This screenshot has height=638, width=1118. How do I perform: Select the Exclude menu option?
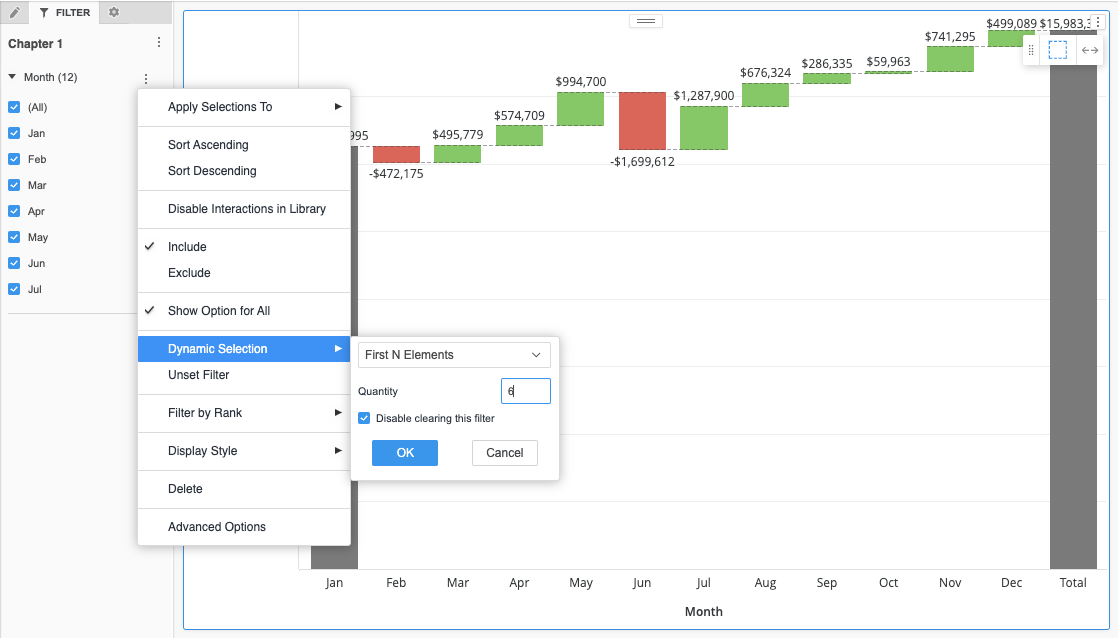pyautogui.click(x=189, y=273)
